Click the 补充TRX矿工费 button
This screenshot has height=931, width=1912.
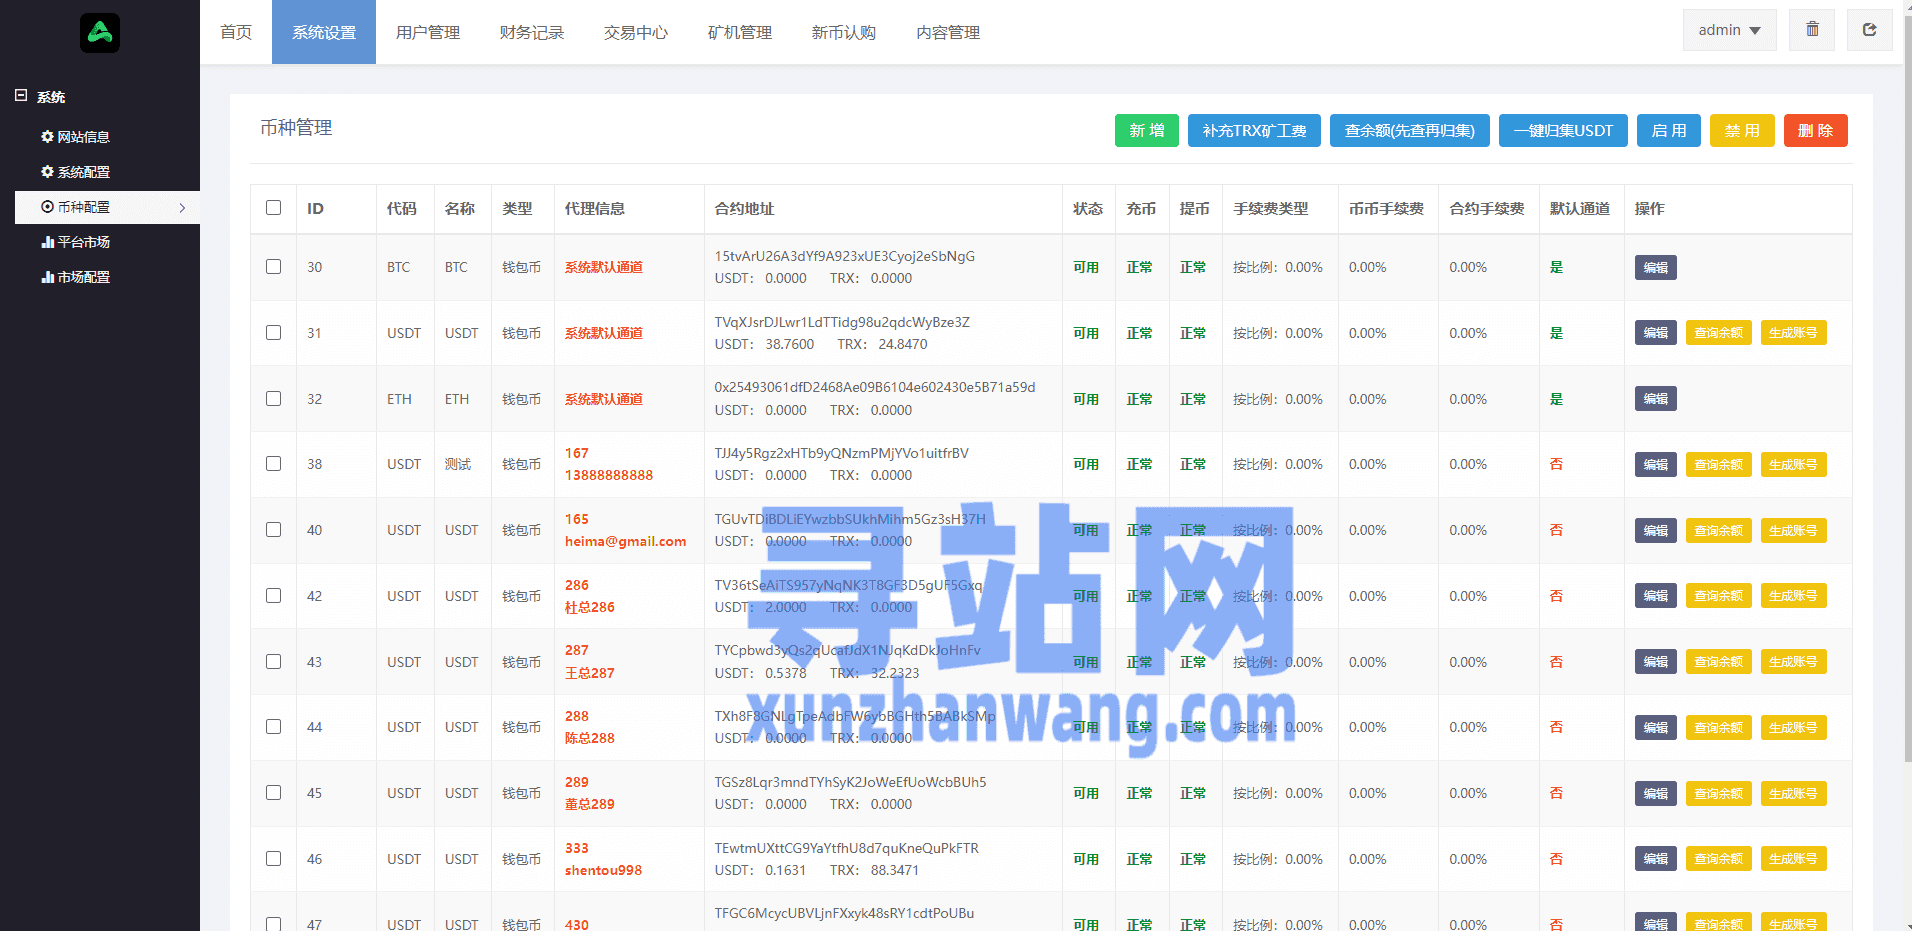coord(1254,131)
